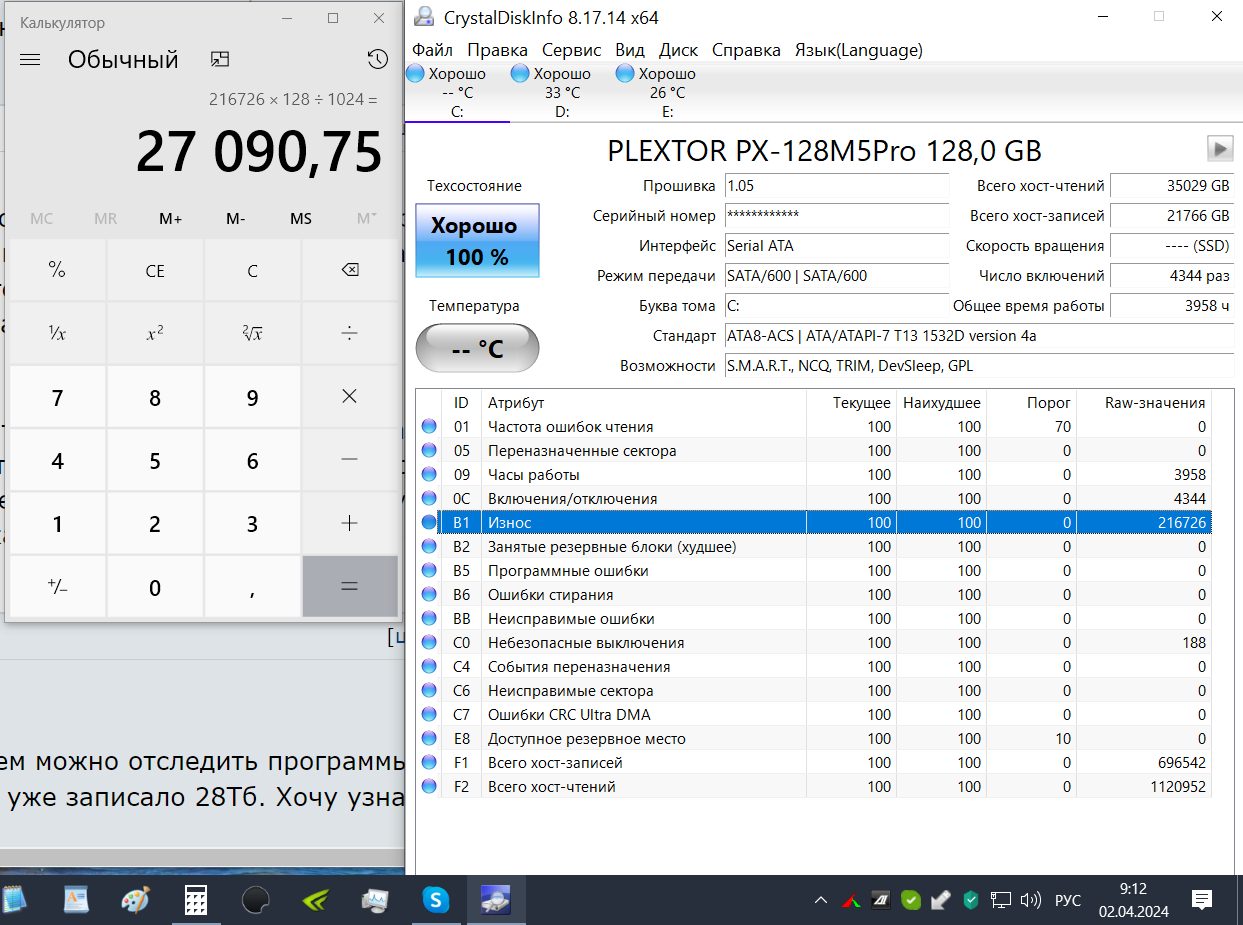Click the calculator minus key
The image size is (1243, 925).
point(349,460)
